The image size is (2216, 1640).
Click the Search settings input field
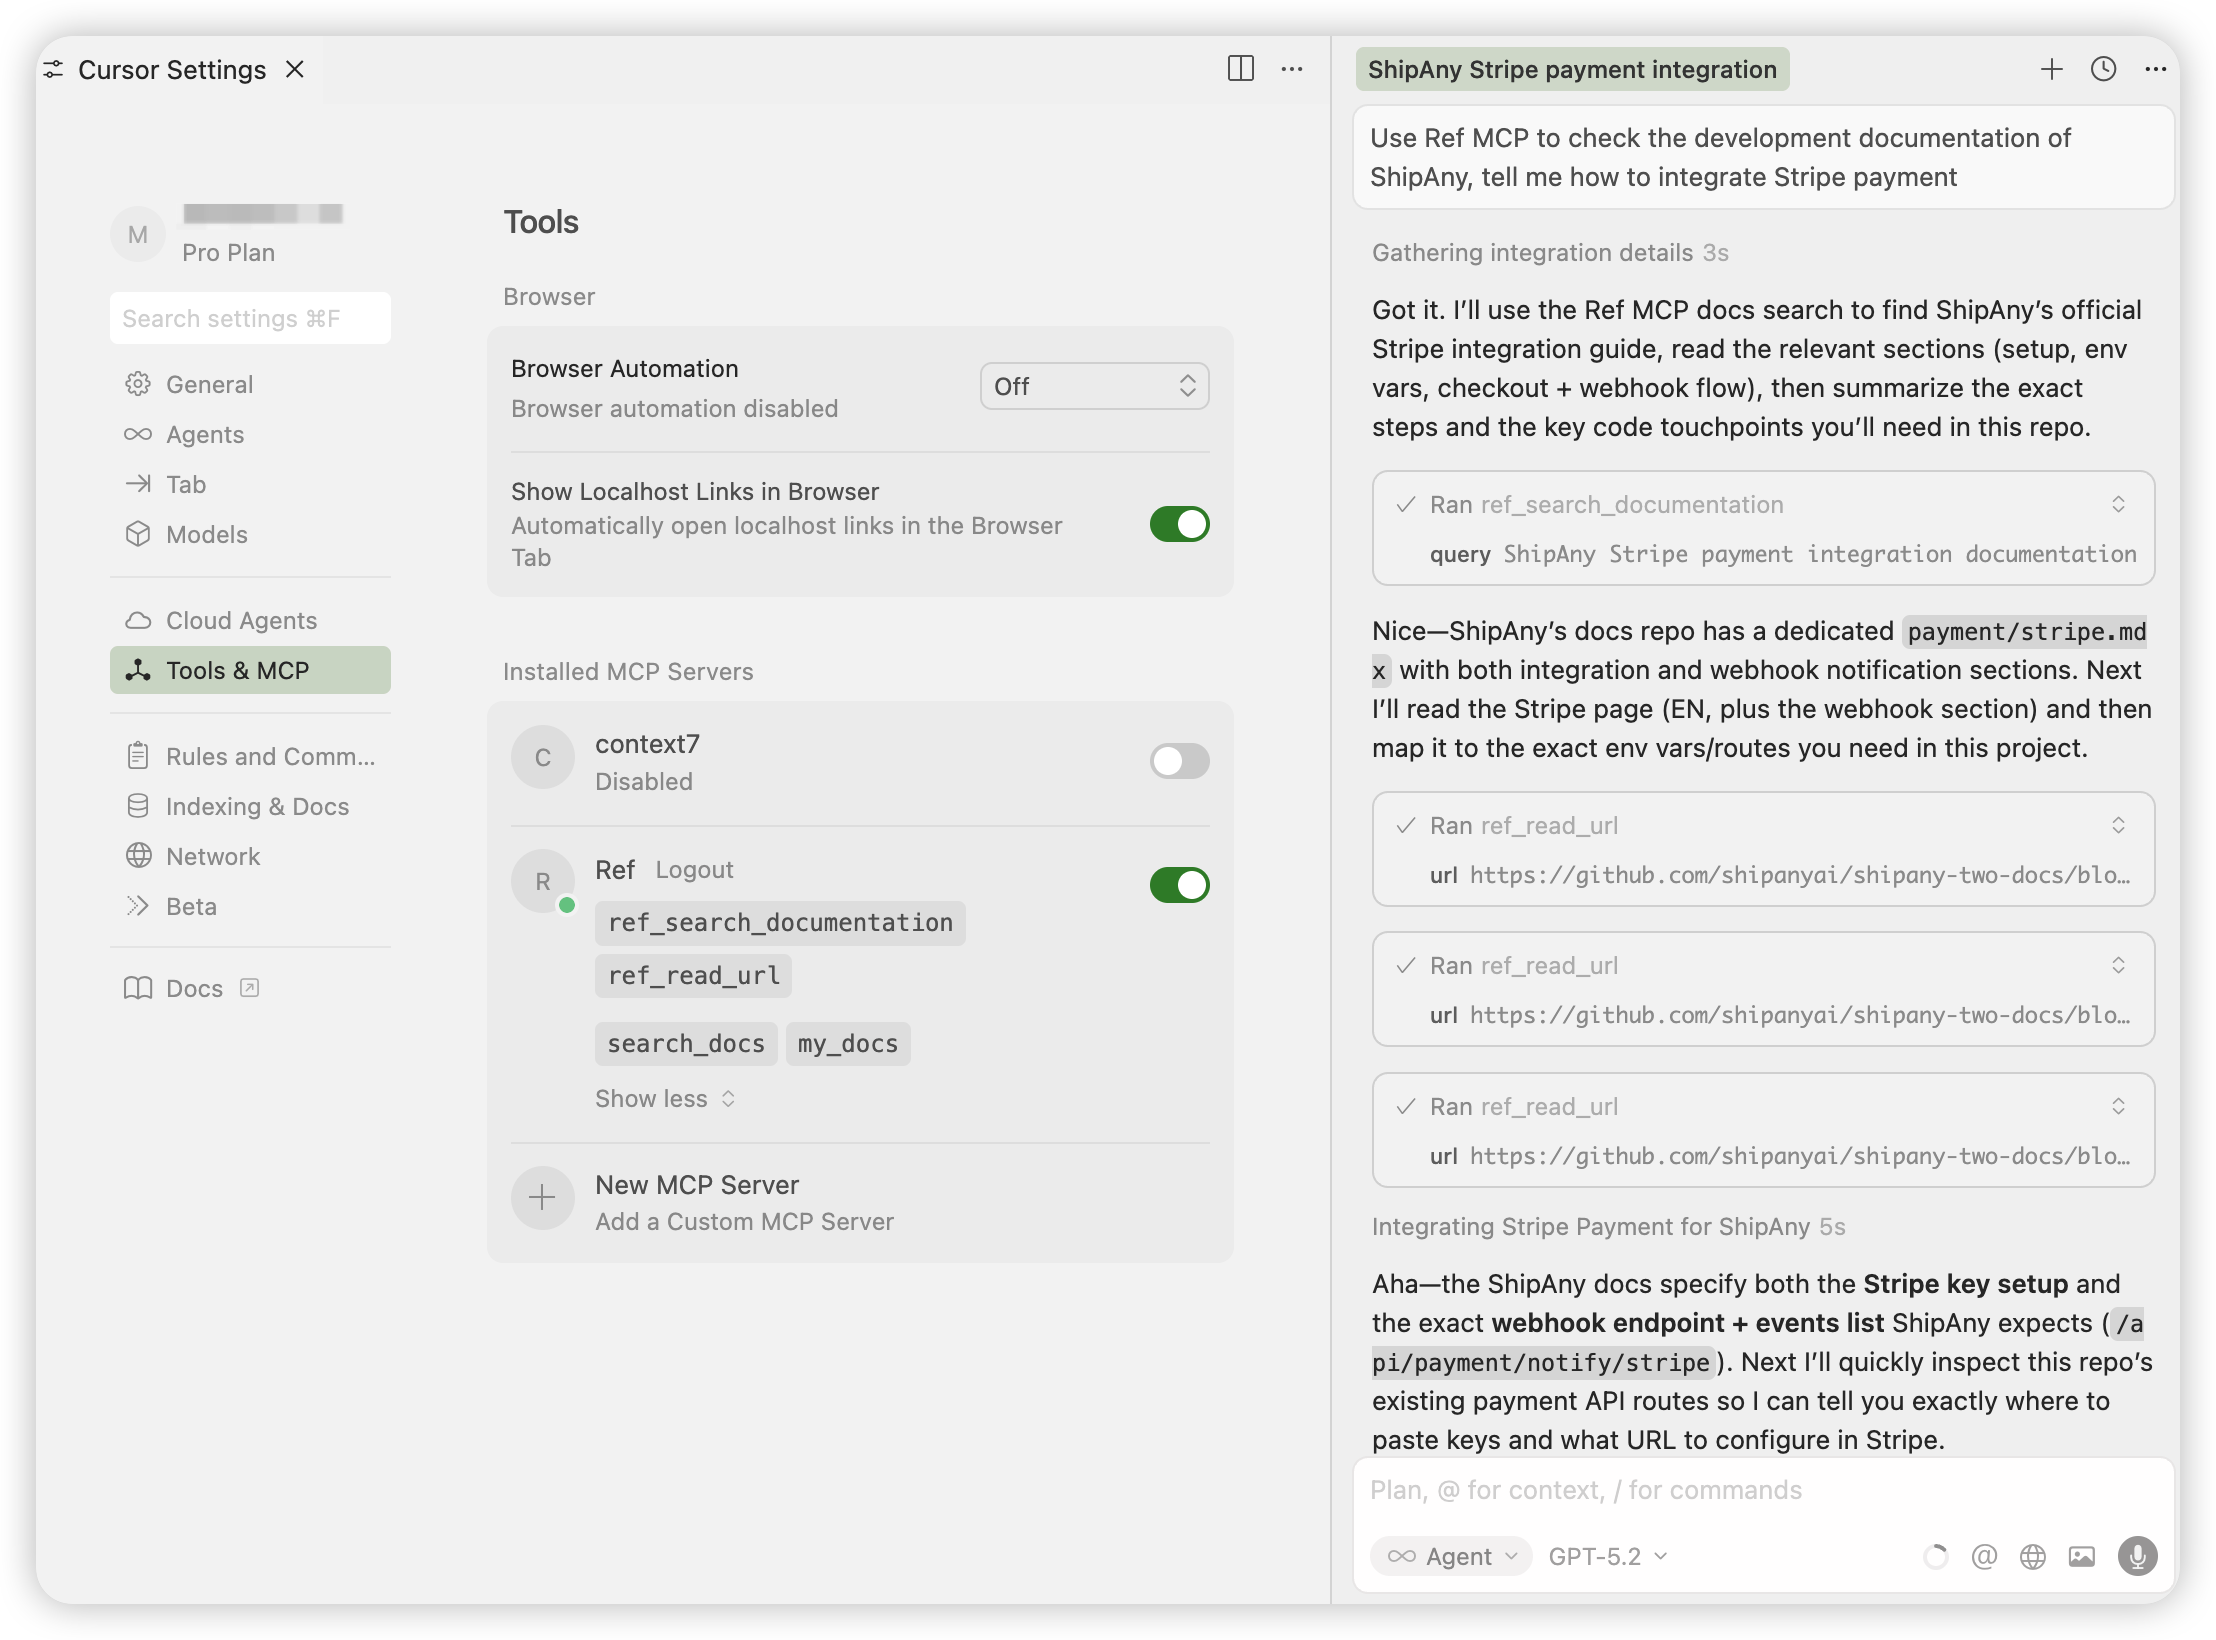coord(250,318)
